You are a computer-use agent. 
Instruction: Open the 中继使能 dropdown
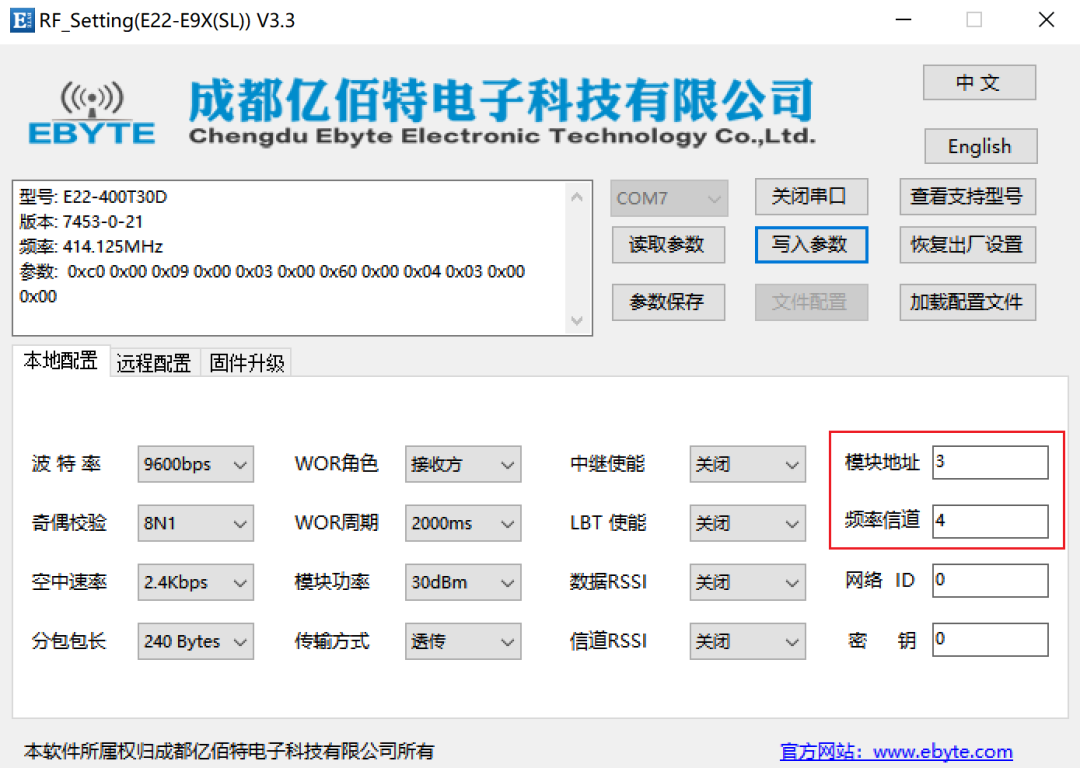tap(747, 464)
